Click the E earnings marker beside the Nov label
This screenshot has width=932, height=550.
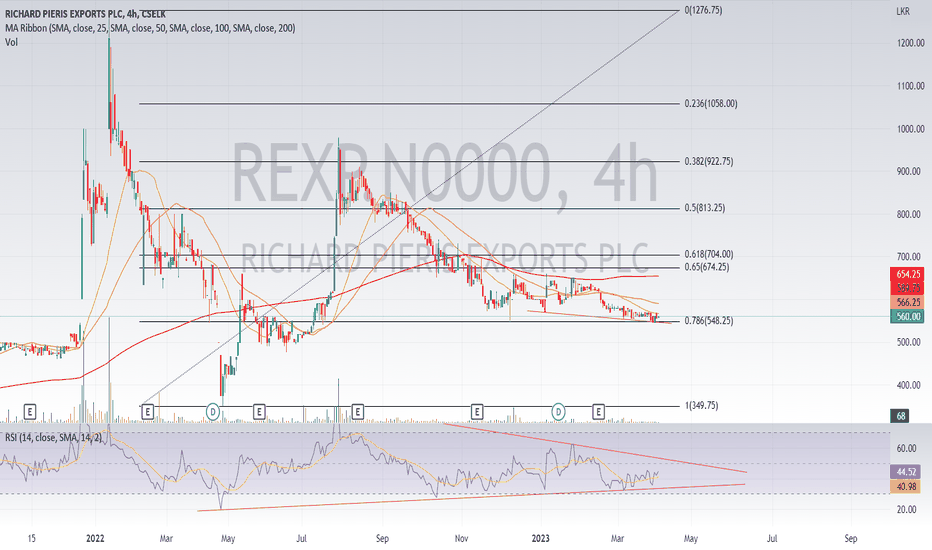[x=477, y=411]
